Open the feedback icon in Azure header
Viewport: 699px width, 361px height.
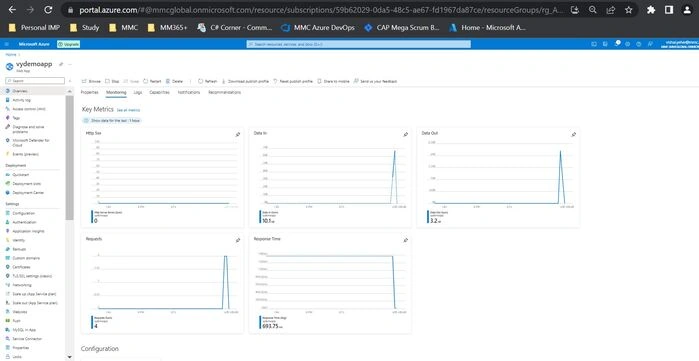coord(650,44)
